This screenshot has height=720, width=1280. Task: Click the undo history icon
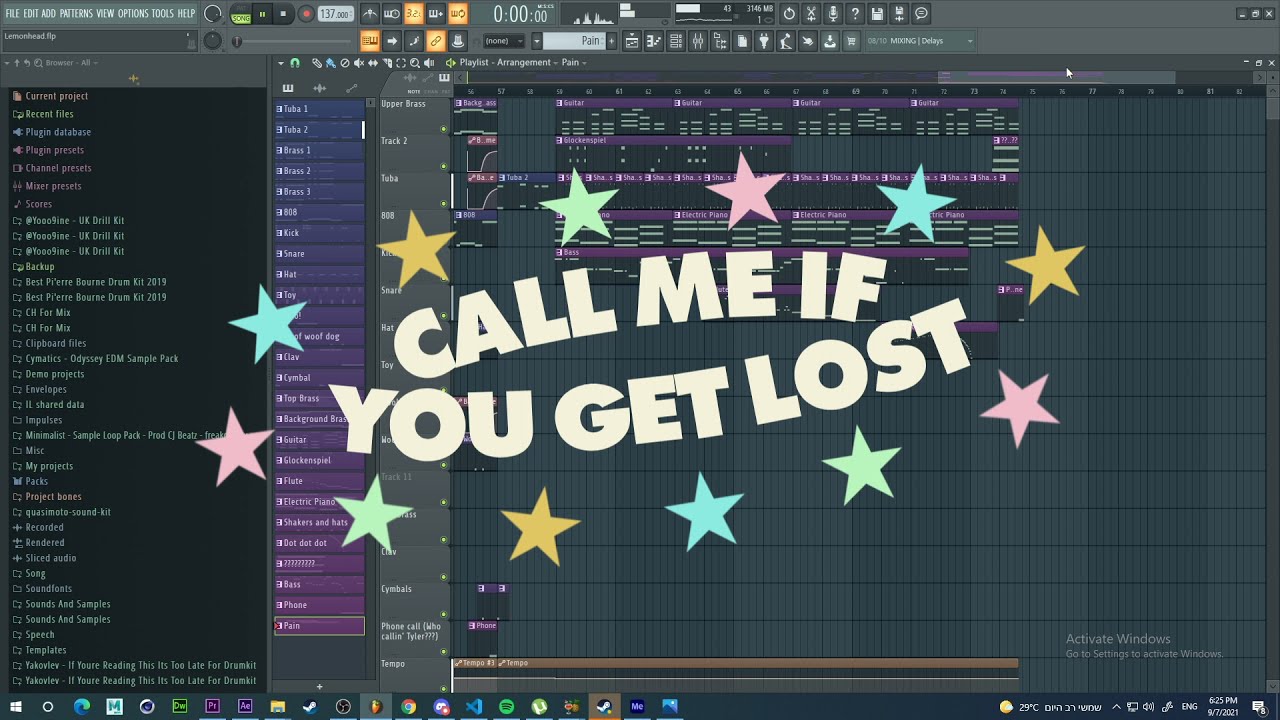(x=789, y=14)
